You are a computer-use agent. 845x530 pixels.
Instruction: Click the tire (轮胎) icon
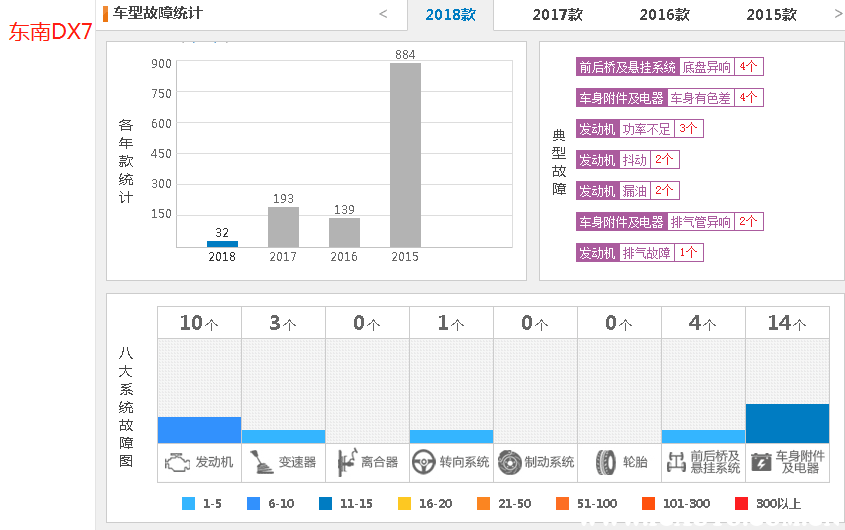pos(606,463)
